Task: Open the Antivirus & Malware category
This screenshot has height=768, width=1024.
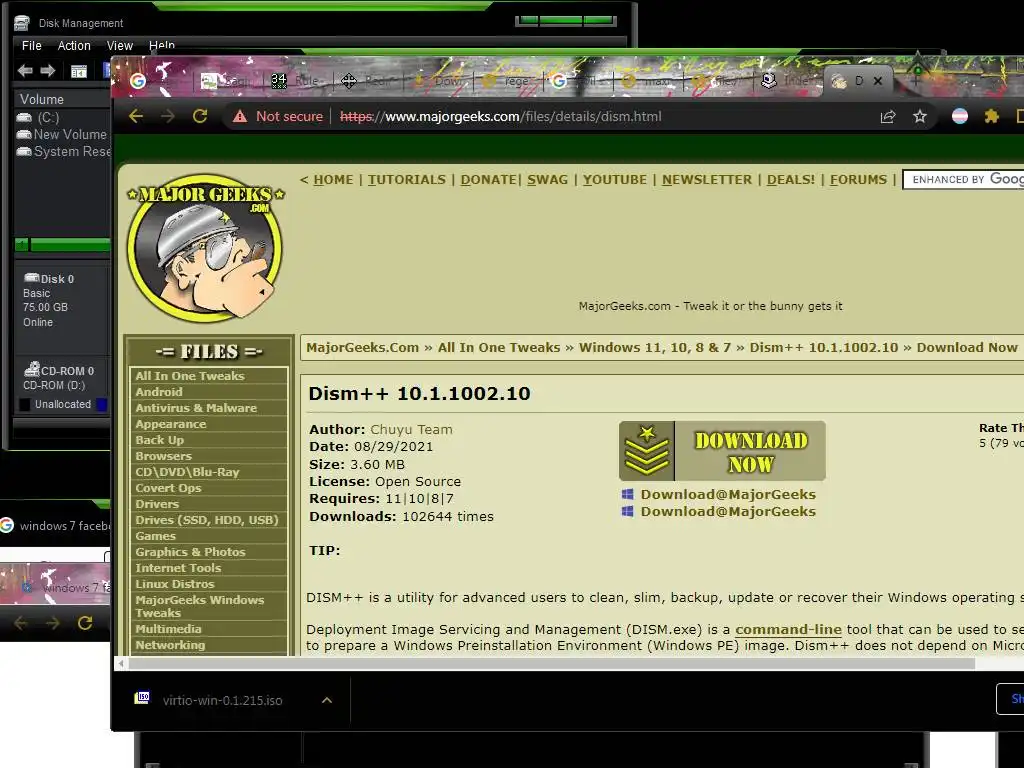Action: click(196, 408)
